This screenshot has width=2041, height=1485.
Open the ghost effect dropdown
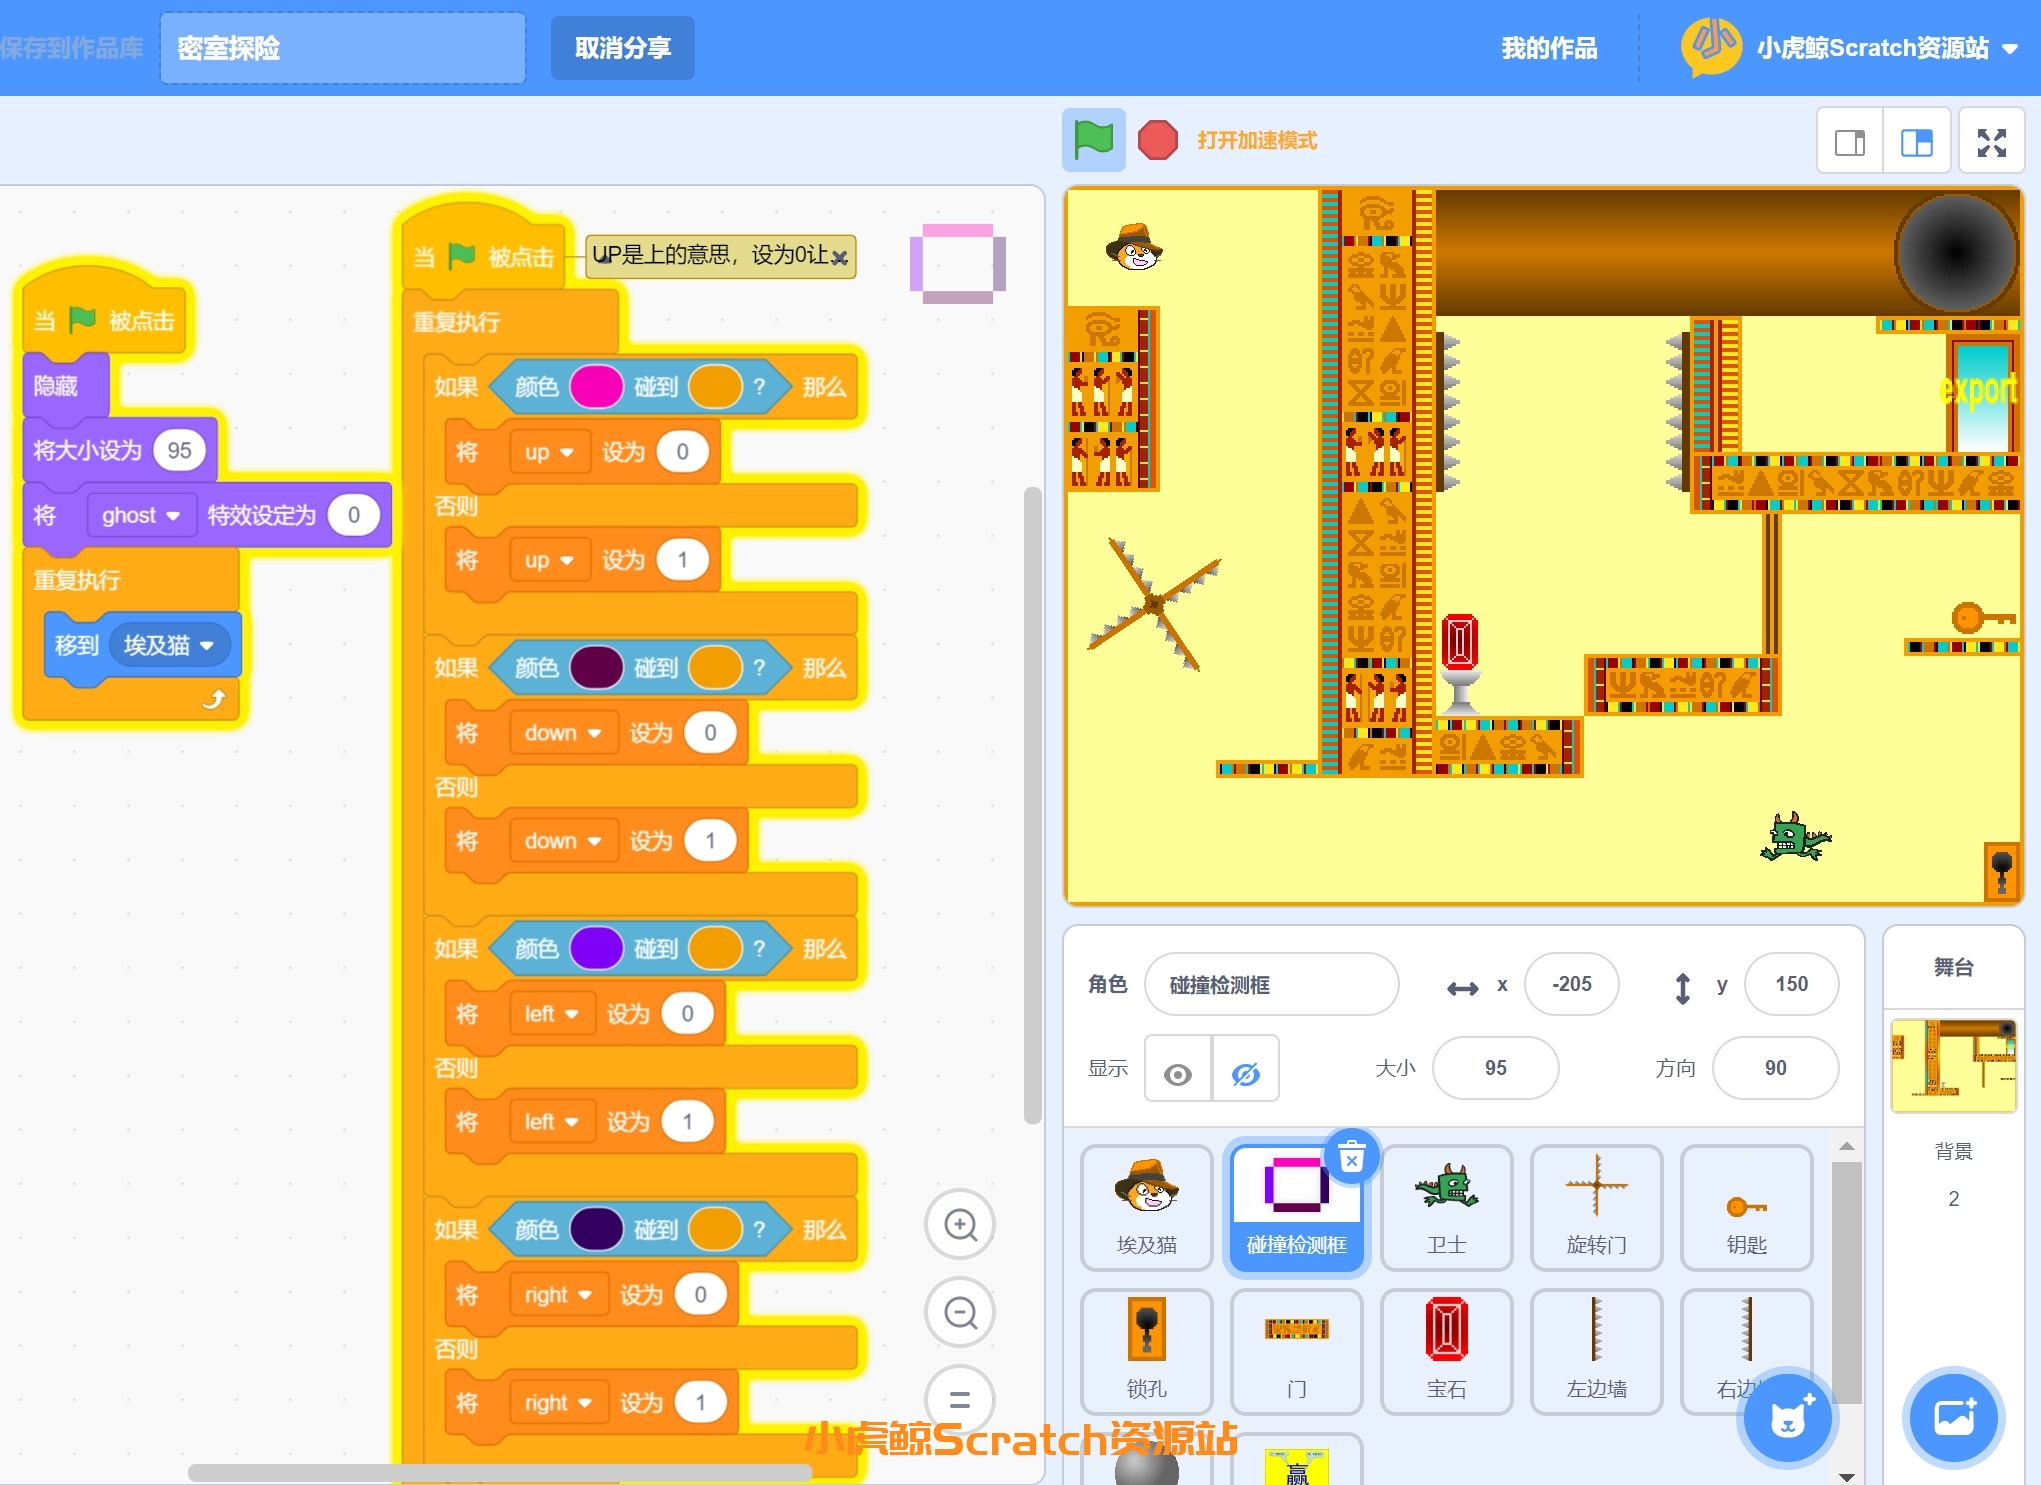[x=140, y=516]
